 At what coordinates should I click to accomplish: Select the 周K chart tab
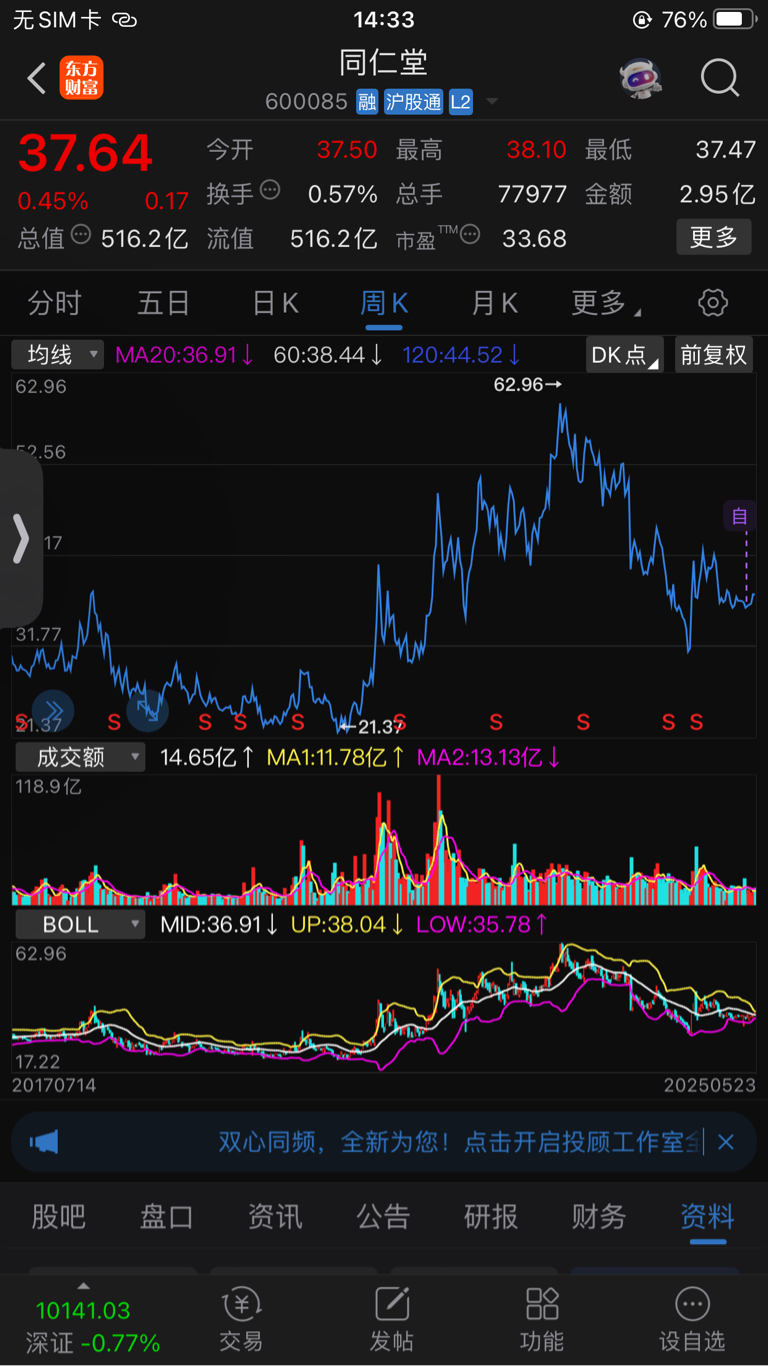click(384, 303)
